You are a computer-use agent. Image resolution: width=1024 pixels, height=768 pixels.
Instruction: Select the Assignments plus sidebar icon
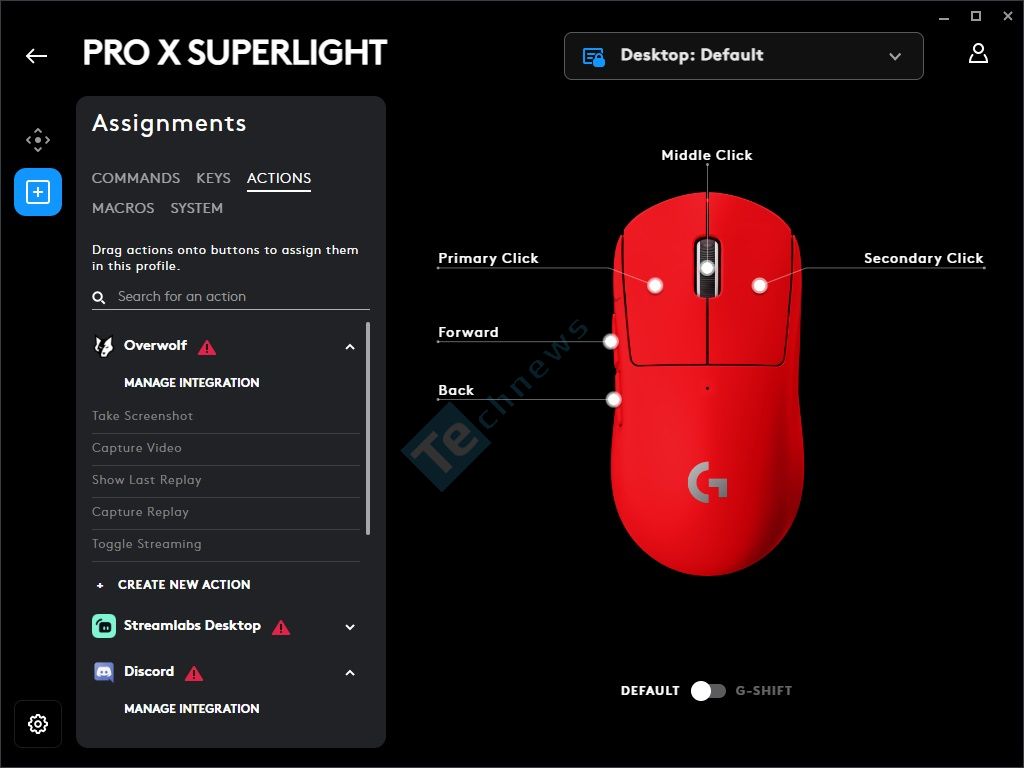[38, 192]
